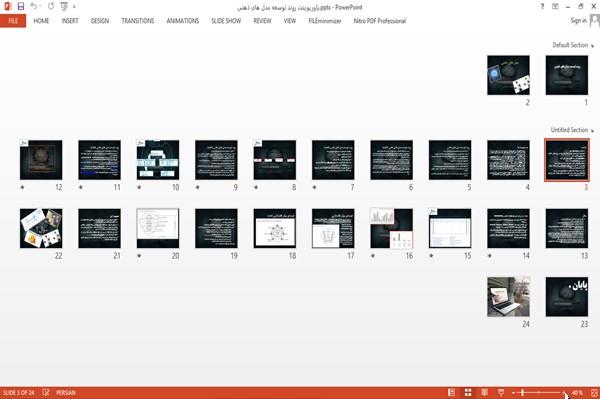This screenshot has width=600, height=399.
Task: Click the user account avatar icon
Action: [595, 21]
